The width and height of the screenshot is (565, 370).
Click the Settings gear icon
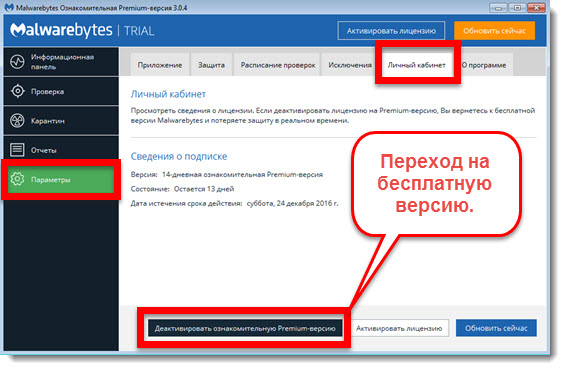pos(17,179)
